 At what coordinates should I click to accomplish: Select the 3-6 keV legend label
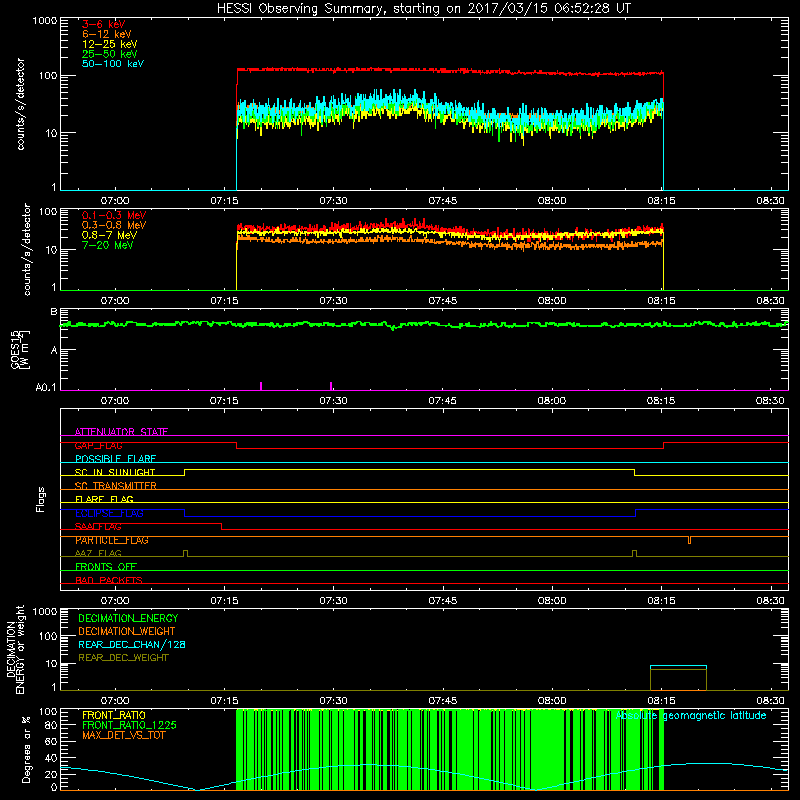104,24
